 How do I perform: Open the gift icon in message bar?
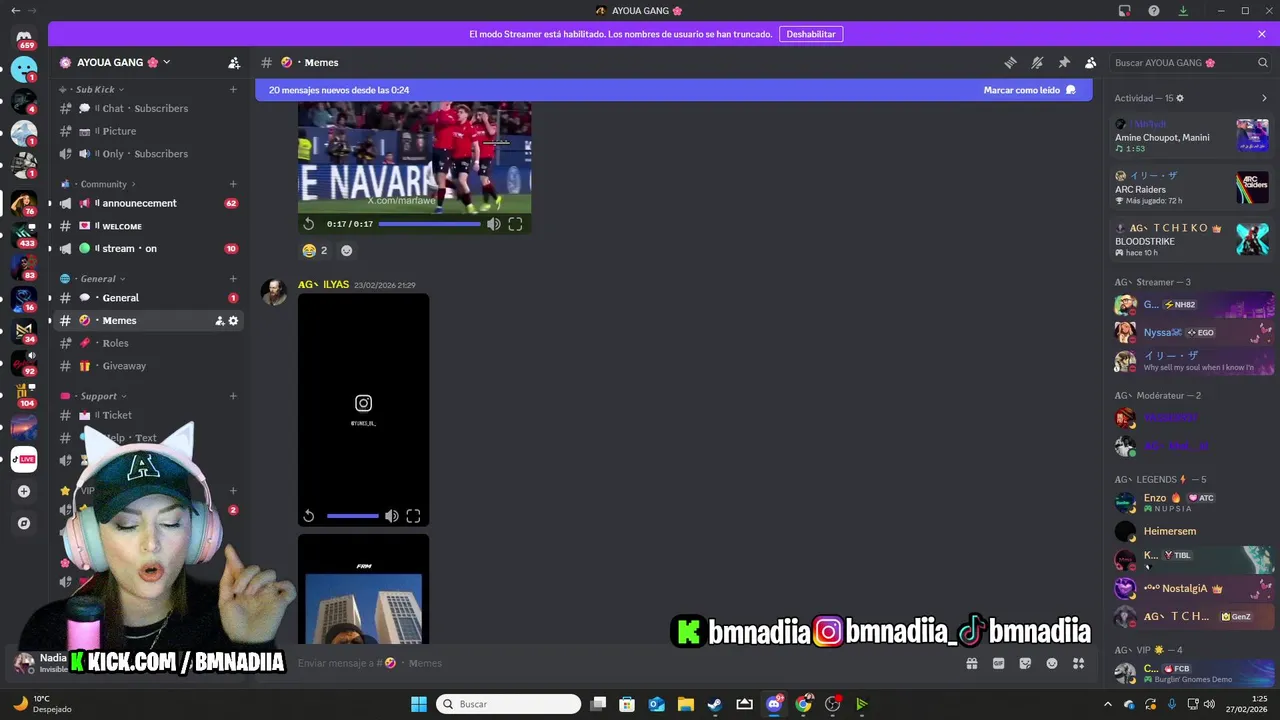click(971, 663)
